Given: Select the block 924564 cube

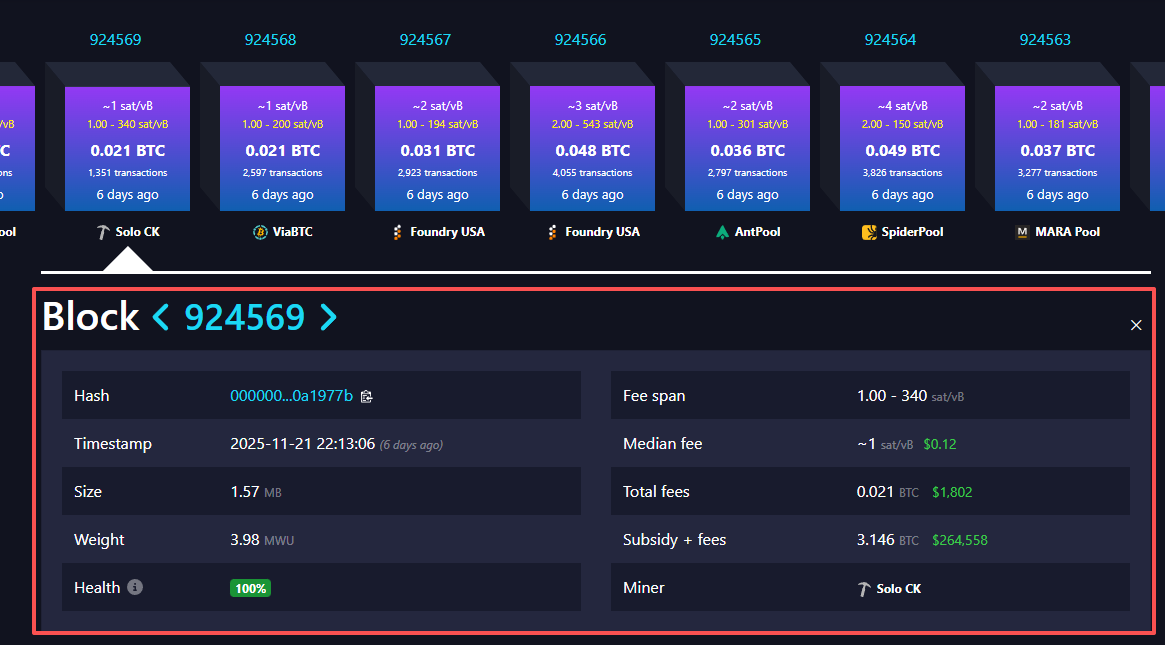Looking at the screenshot, I should pyautogui.click(x=902, y=148).
